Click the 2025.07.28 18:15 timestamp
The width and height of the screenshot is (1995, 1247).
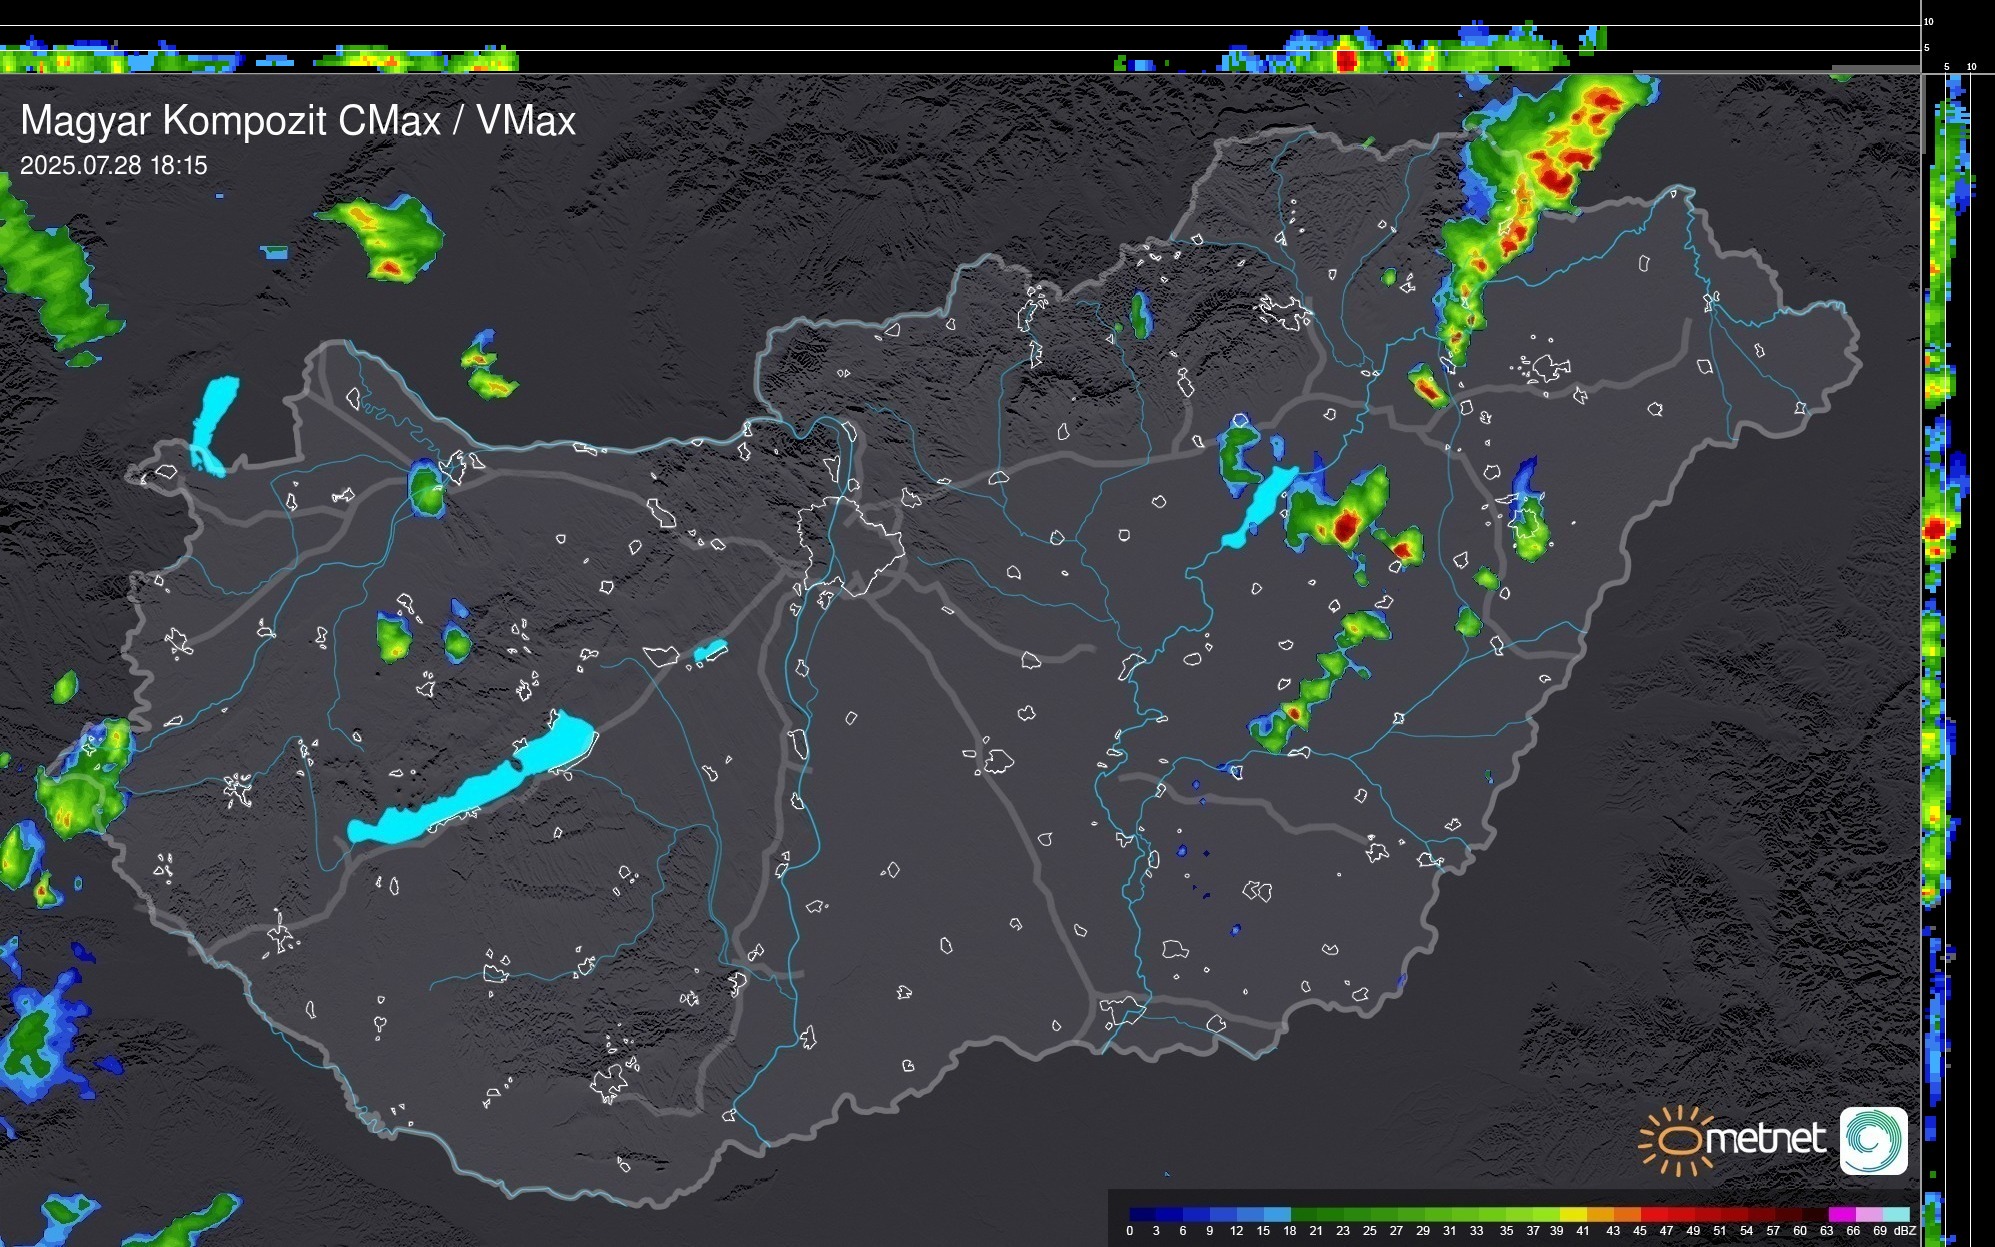113,166
